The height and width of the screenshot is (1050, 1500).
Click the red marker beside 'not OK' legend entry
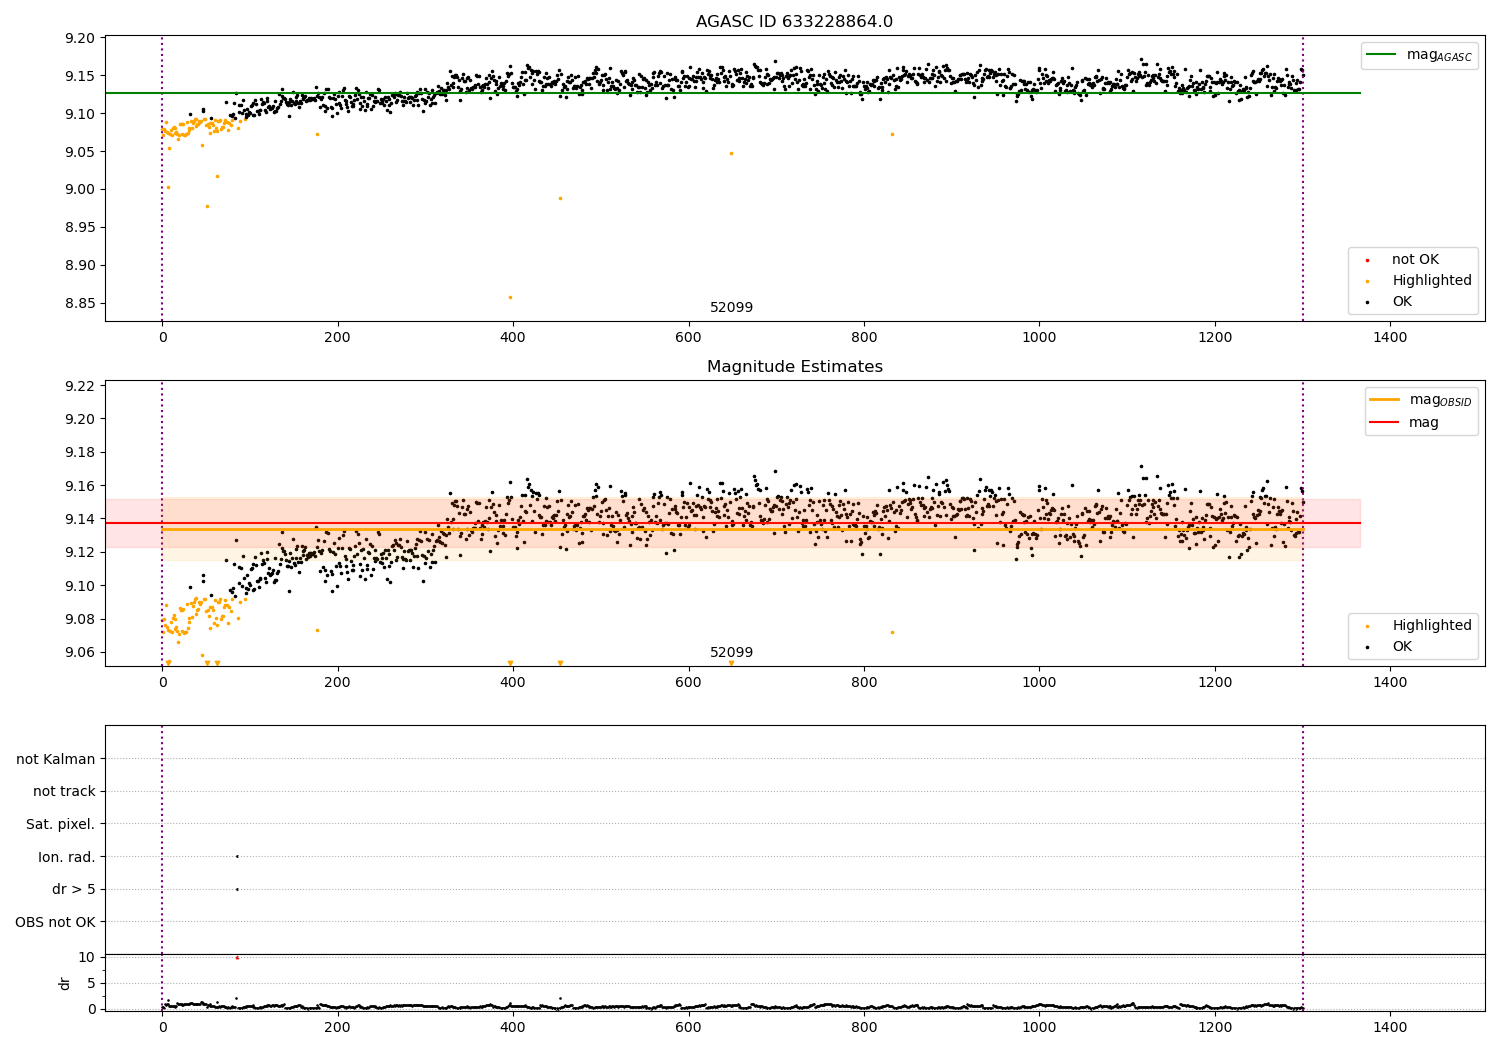pos(1367,260)
